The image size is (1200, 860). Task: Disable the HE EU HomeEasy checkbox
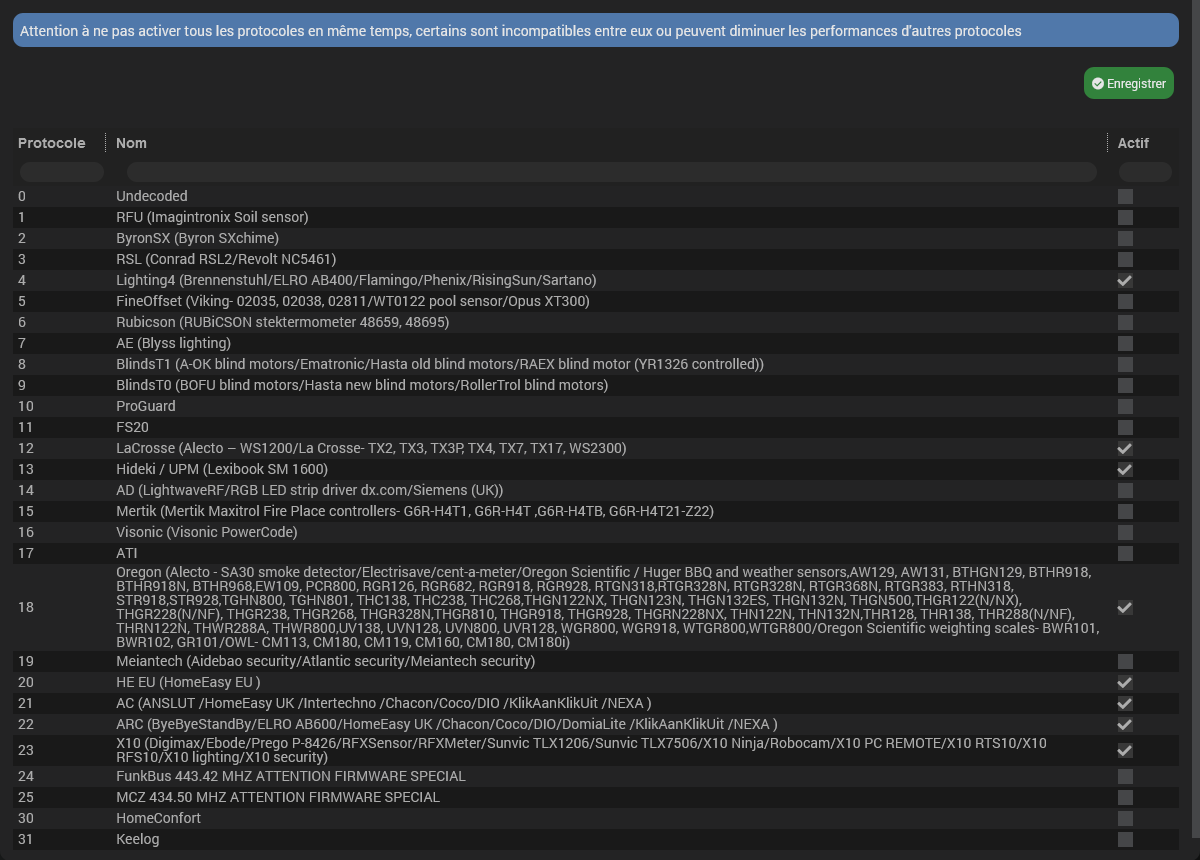pyautogui.click(x=1126, y=683)
